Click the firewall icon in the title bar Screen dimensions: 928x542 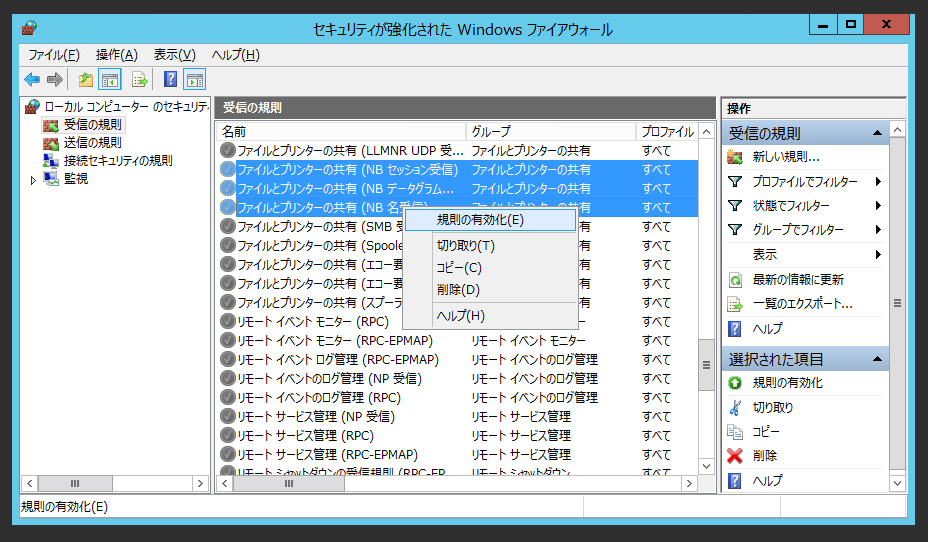point(29,28)
